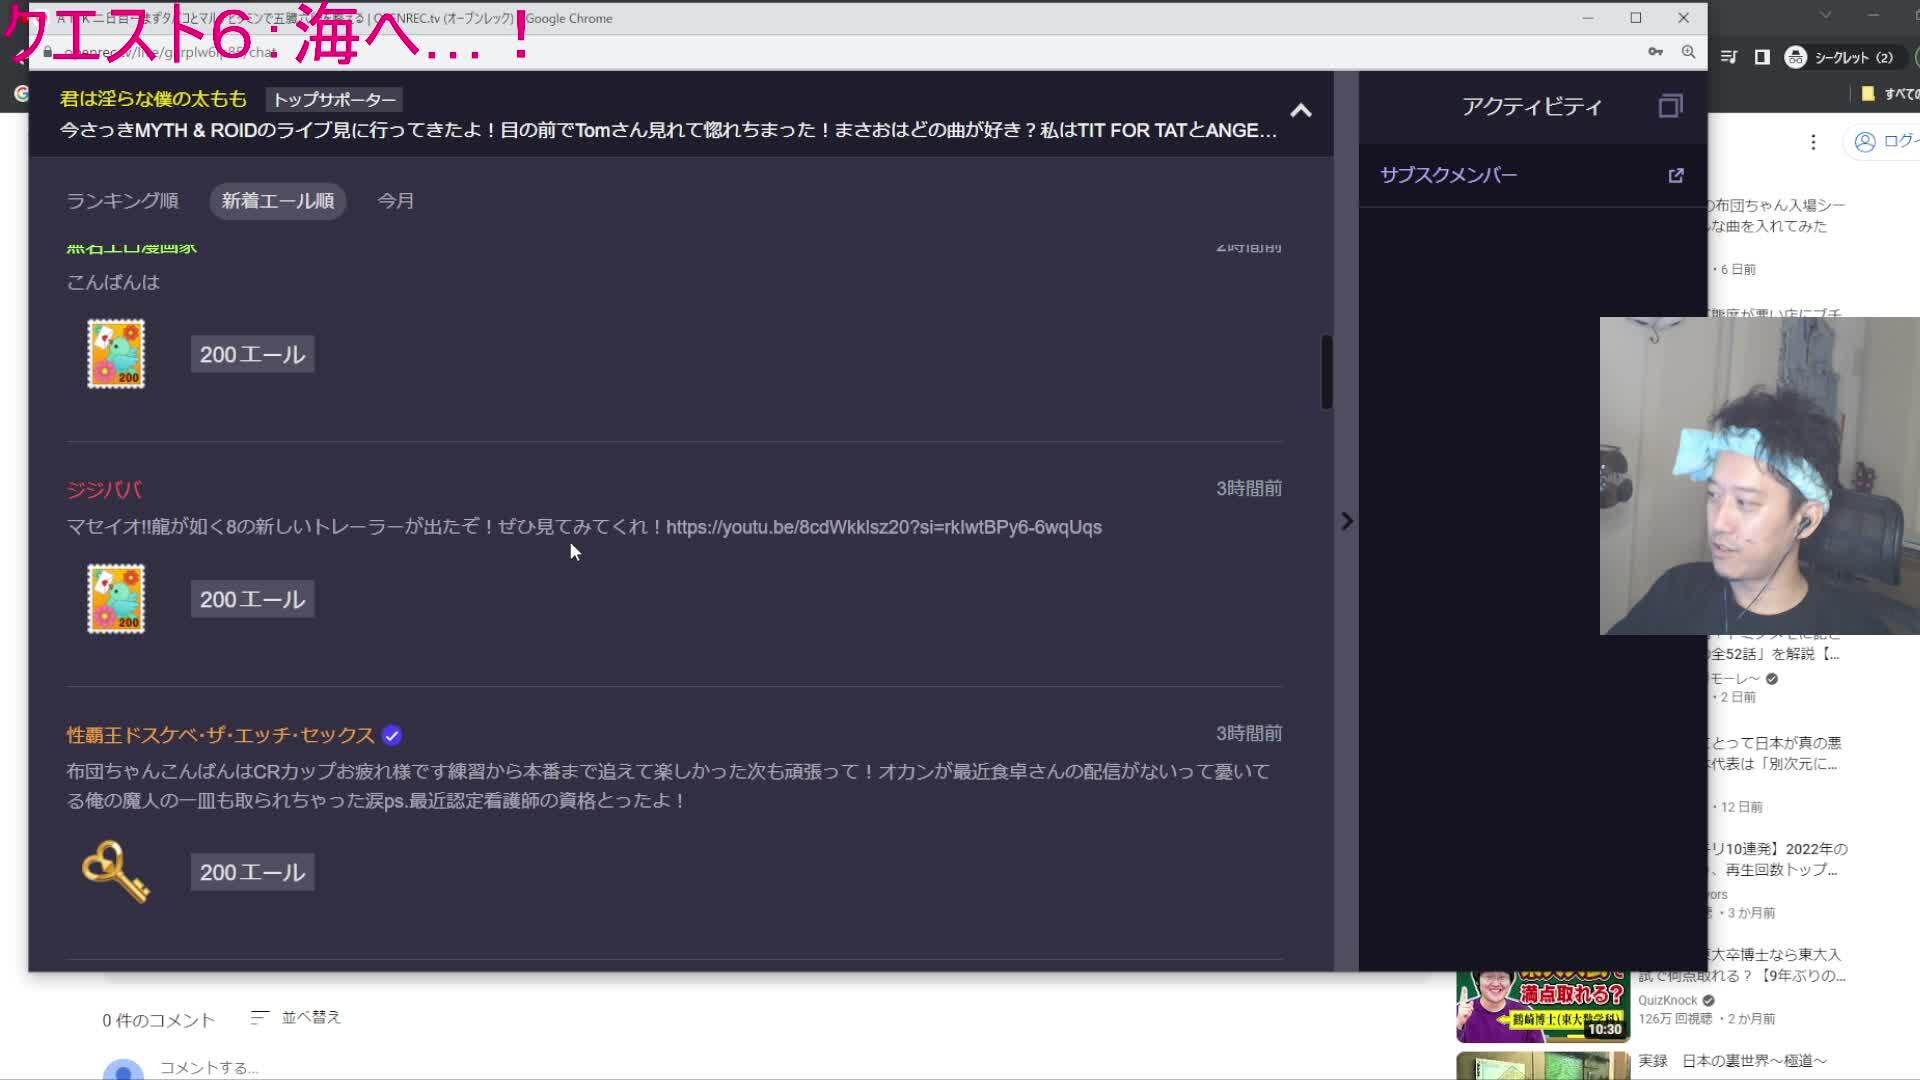Open the youtu.be trailer link in ジジババ message
This screenshot has height=1080, width=1920.
[x=884, y=527]
